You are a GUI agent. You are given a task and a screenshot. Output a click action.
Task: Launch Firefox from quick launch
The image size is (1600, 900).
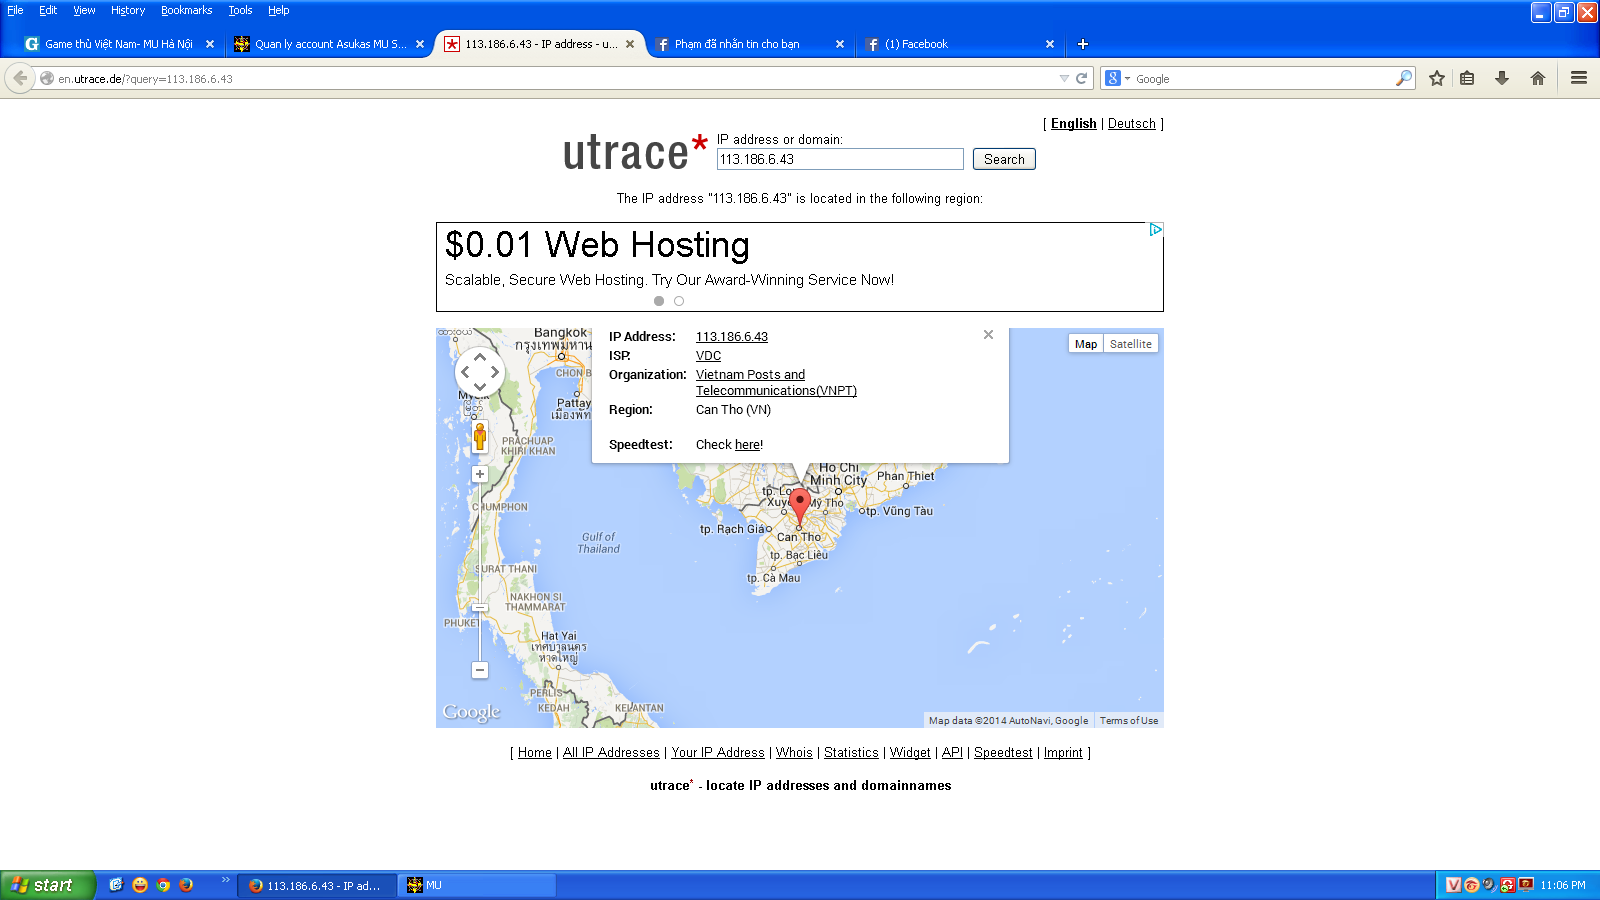[186, 885]
